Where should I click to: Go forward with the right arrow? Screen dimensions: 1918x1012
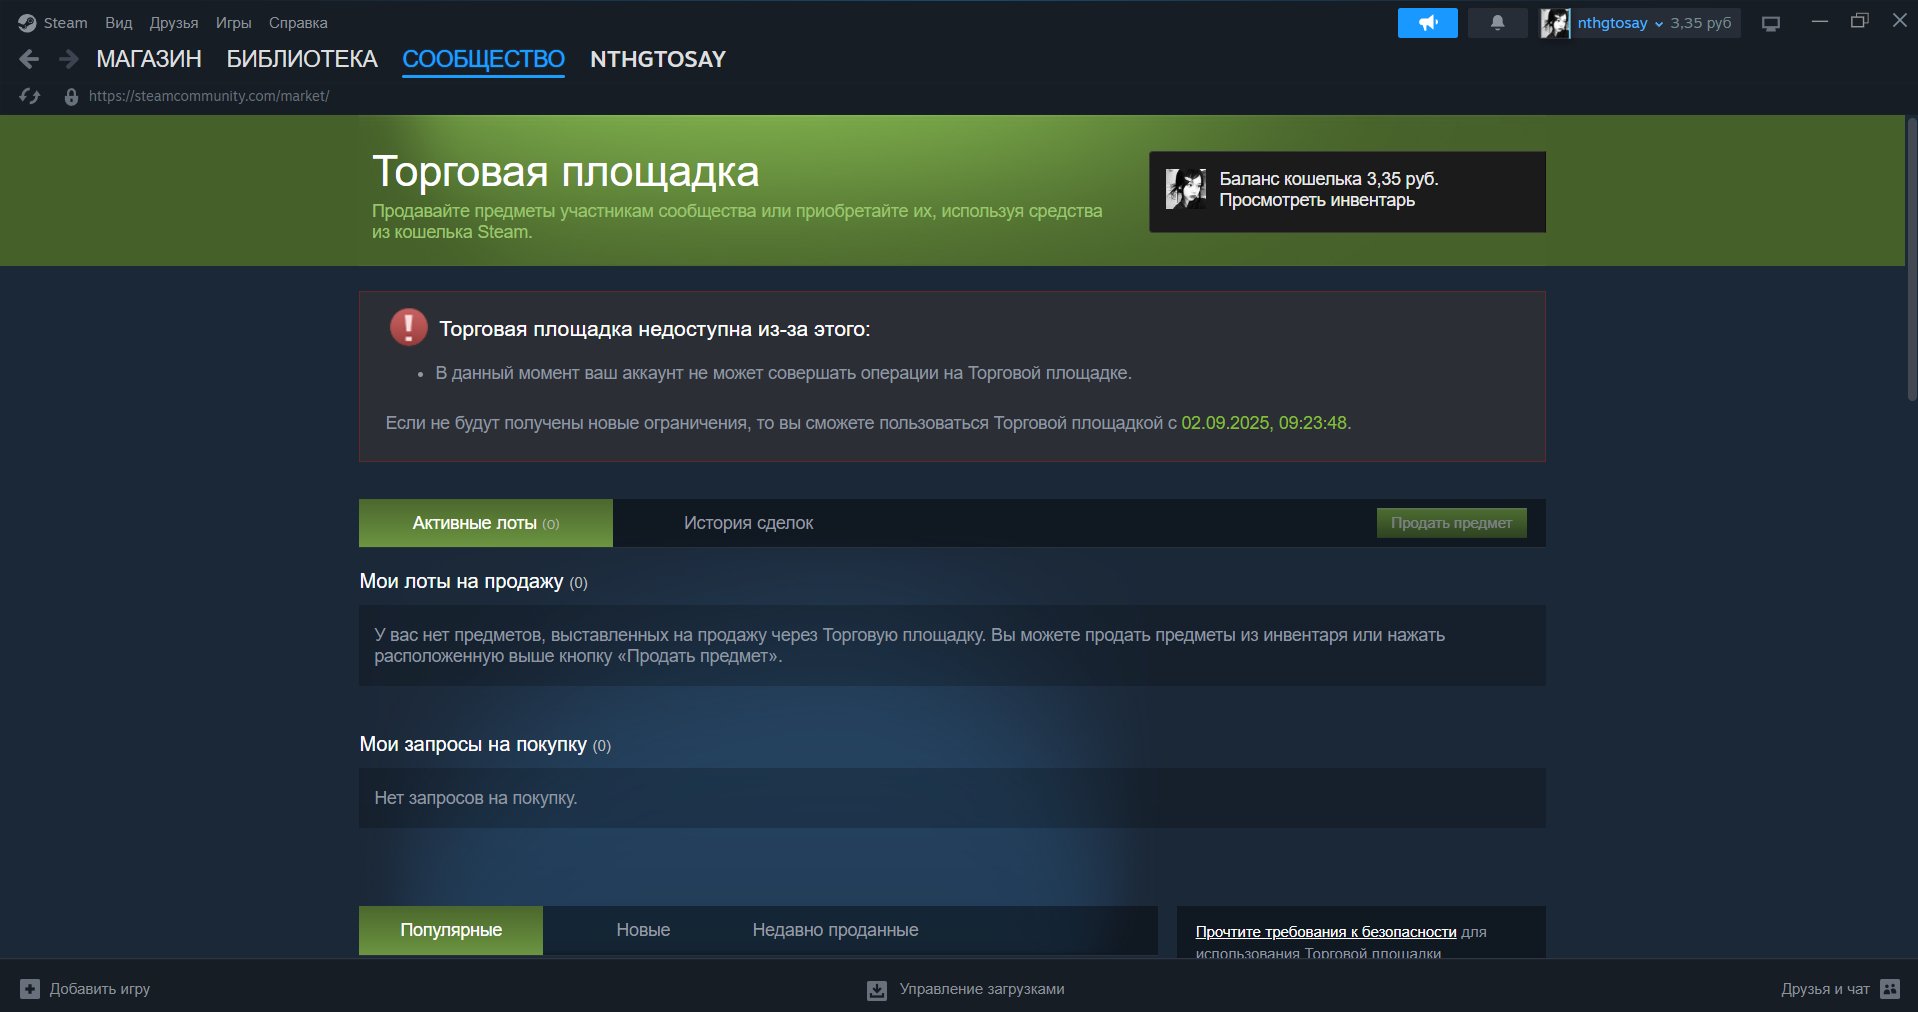point(68,59)
